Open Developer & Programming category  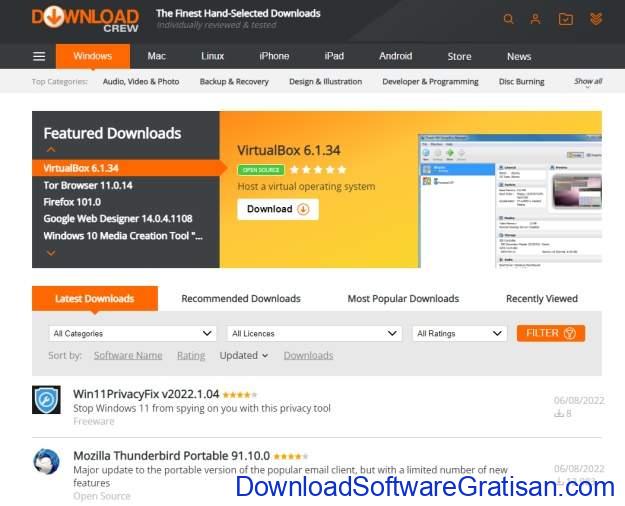point(430,82)
